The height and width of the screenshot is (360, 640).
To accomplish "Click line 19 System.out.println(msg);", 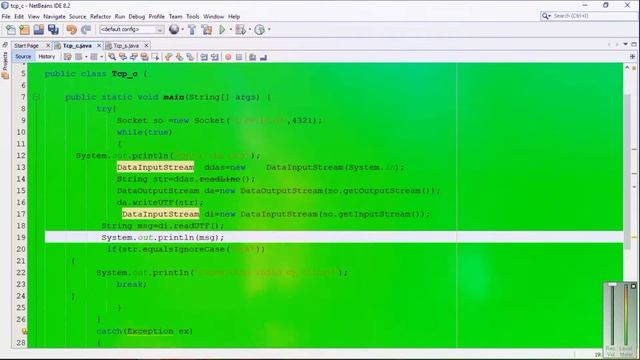I will tap(163, 237).
